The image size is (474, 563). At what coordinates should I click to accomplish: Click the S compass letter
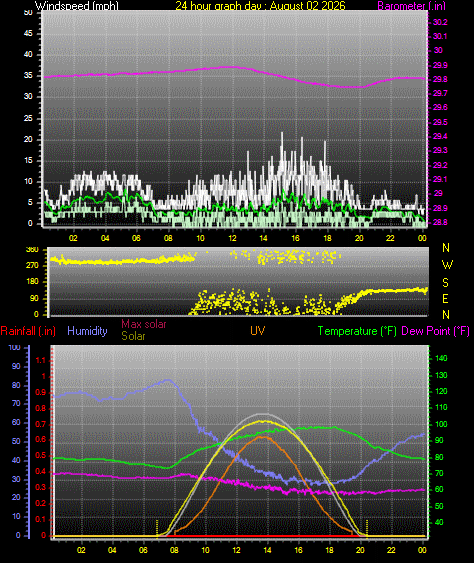(445, 283)
